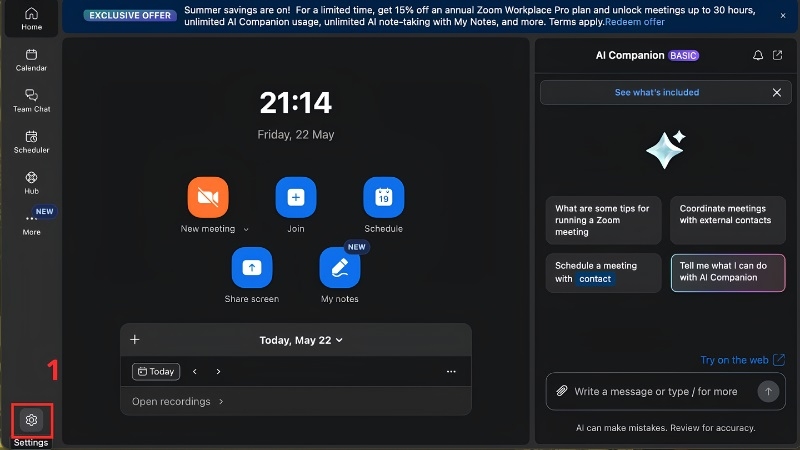Start a New meeting with orange icon
The height and width of the screenshot is (450, 800).
(208, 197)
